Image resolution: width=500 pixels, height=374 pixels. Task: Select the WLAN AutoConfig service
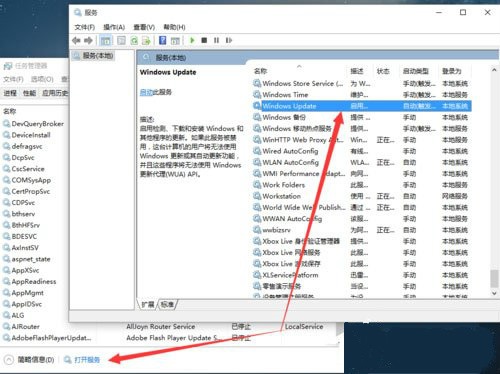click(x=362, y=162)
